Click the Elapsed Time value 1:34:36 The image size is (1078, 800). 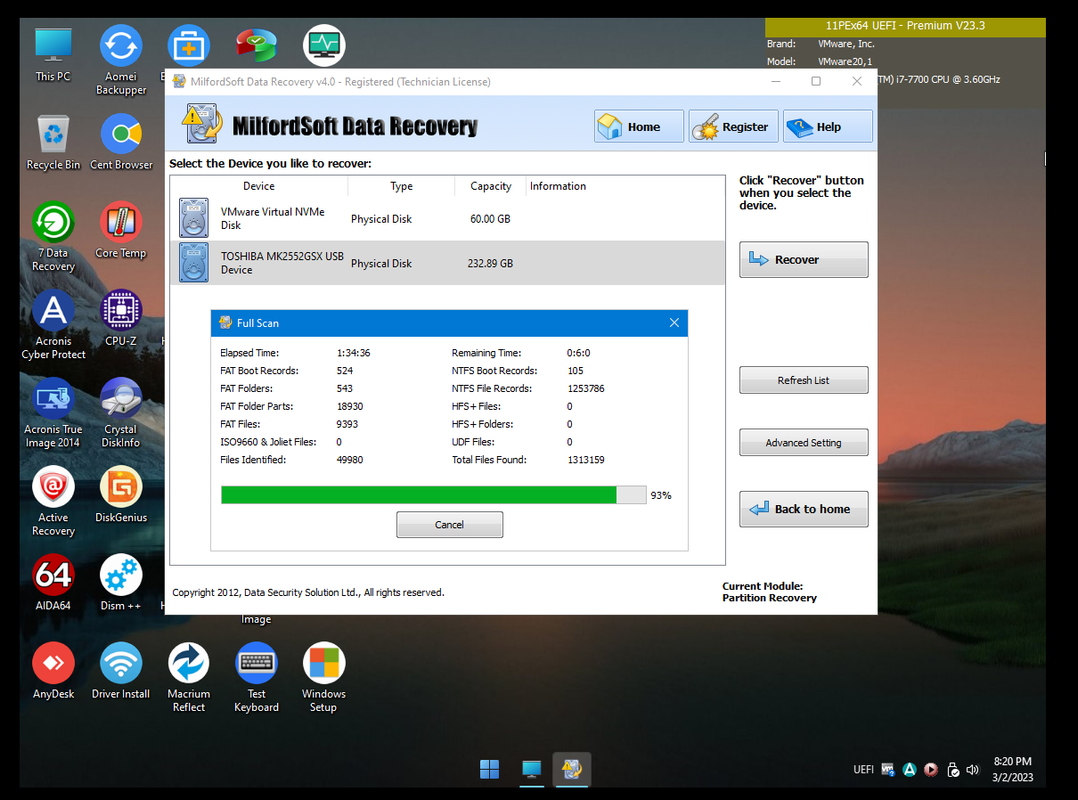[353, 353]
